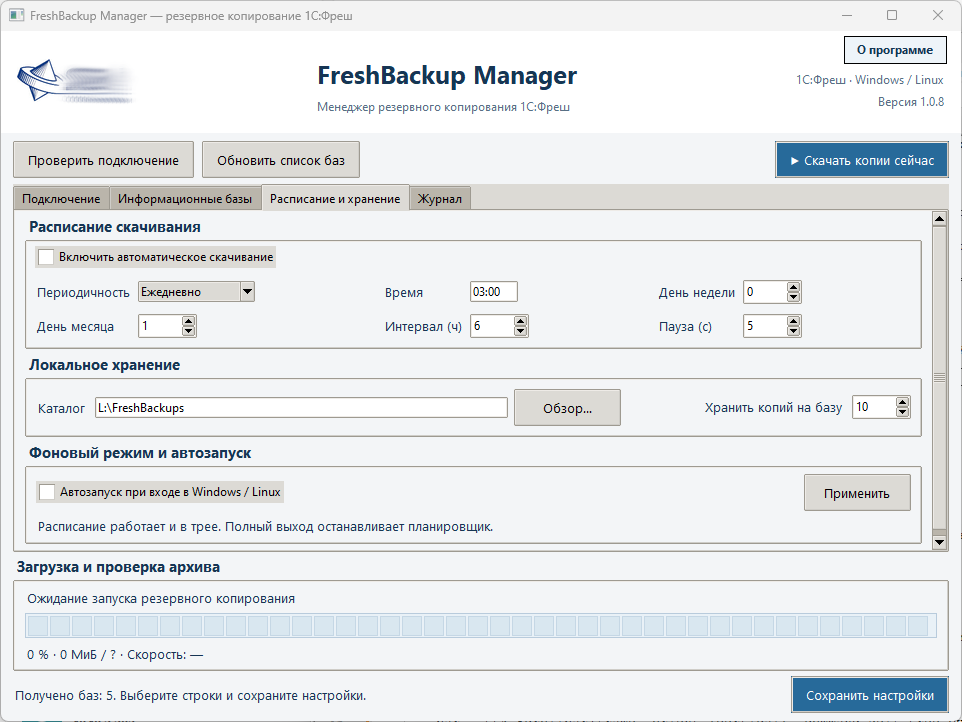Viewport: 962px width, 722px height.
Task: Focus the Время field showing 03:00
Action: [x=494, y=292]
